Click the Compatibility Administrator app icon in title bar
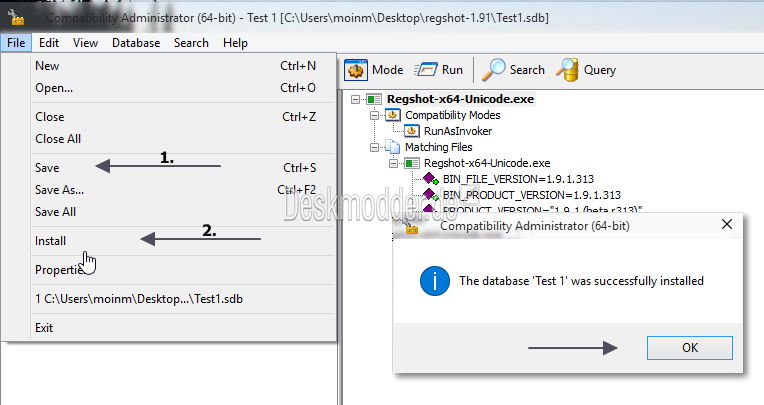Viewport: 764px width, 405px height. click(17, 18)
